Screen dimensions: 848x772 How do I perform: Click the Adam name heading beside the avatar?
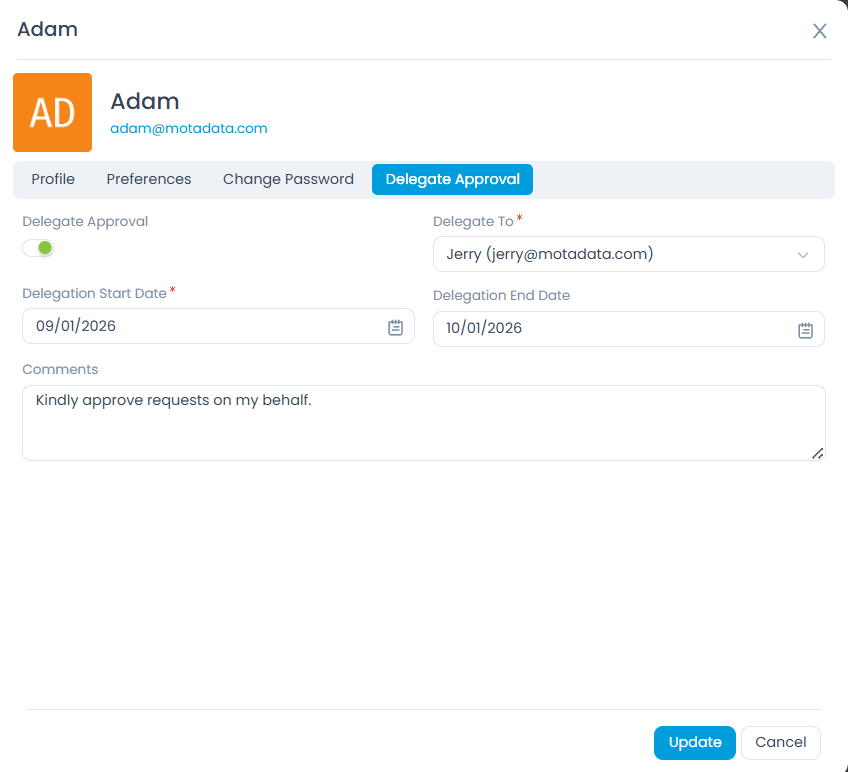(x=145, y=101)
